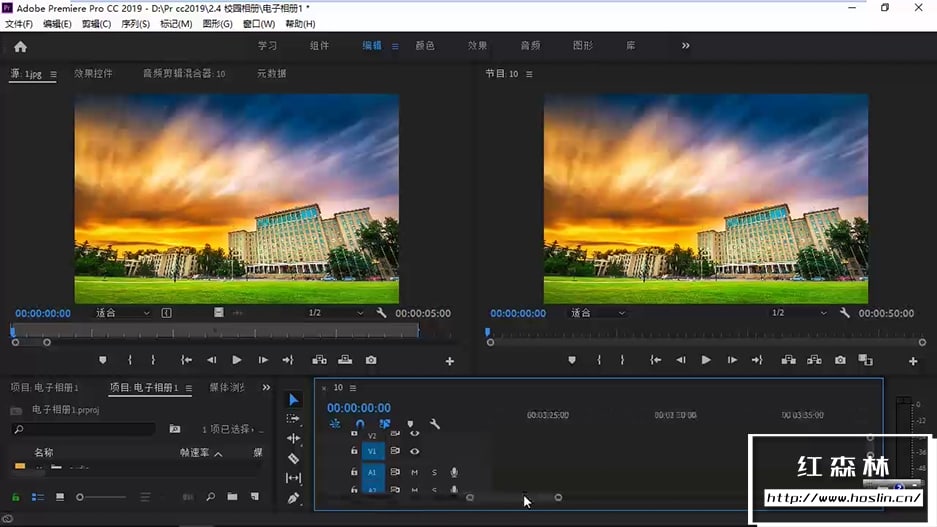Image resolution: width=937 pixels, height=527 pixels.
Task: Click Extract in Program monitor
Action: [814, 360]
